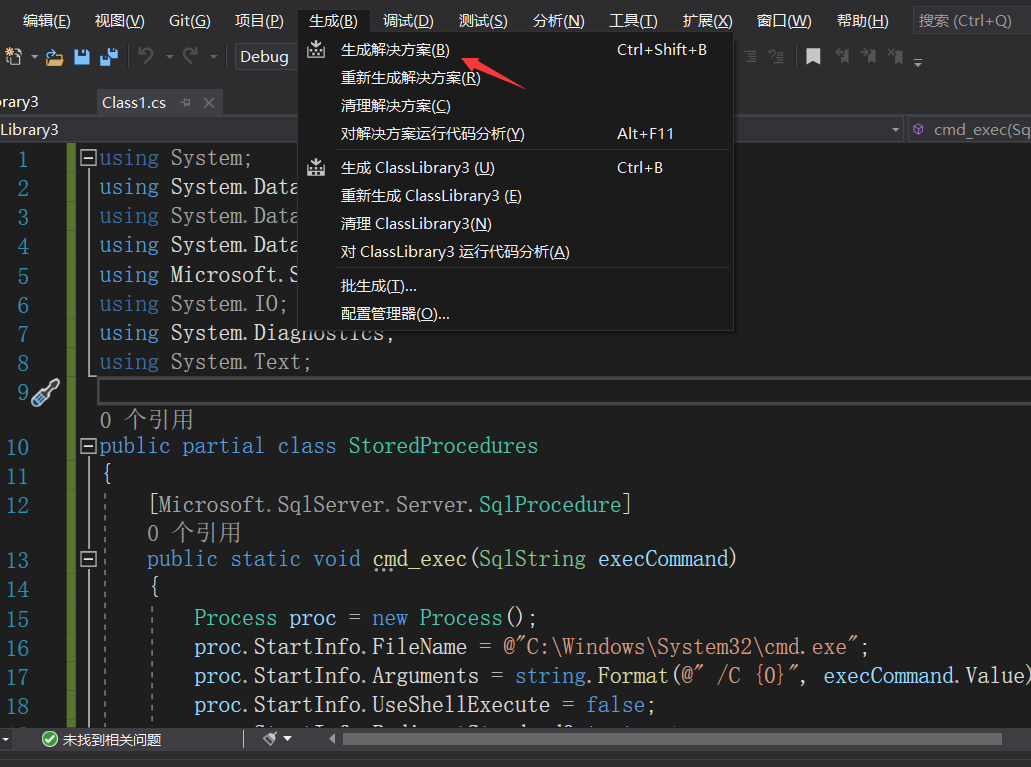Open the 测试(S) menu

point(483,21)
